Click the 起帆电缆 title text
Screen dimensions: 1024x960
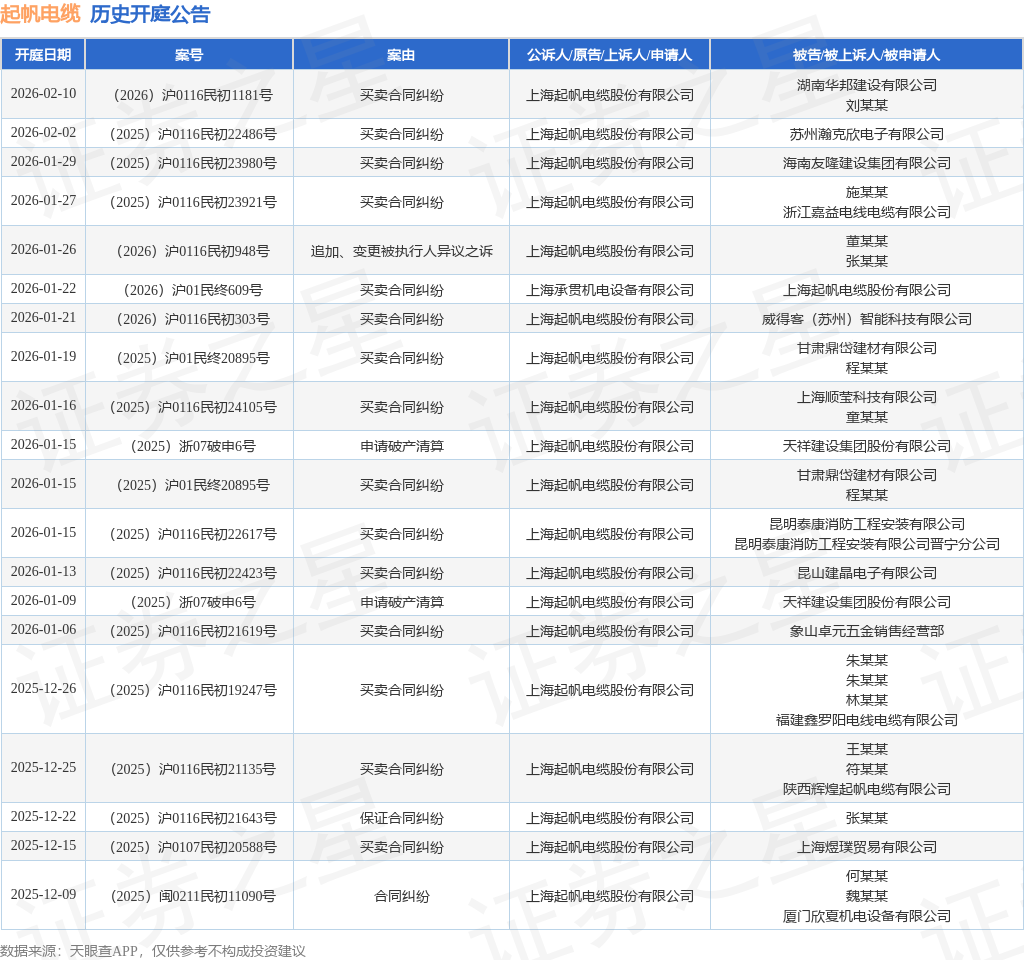pyautogui.click(x=40, y=14)
